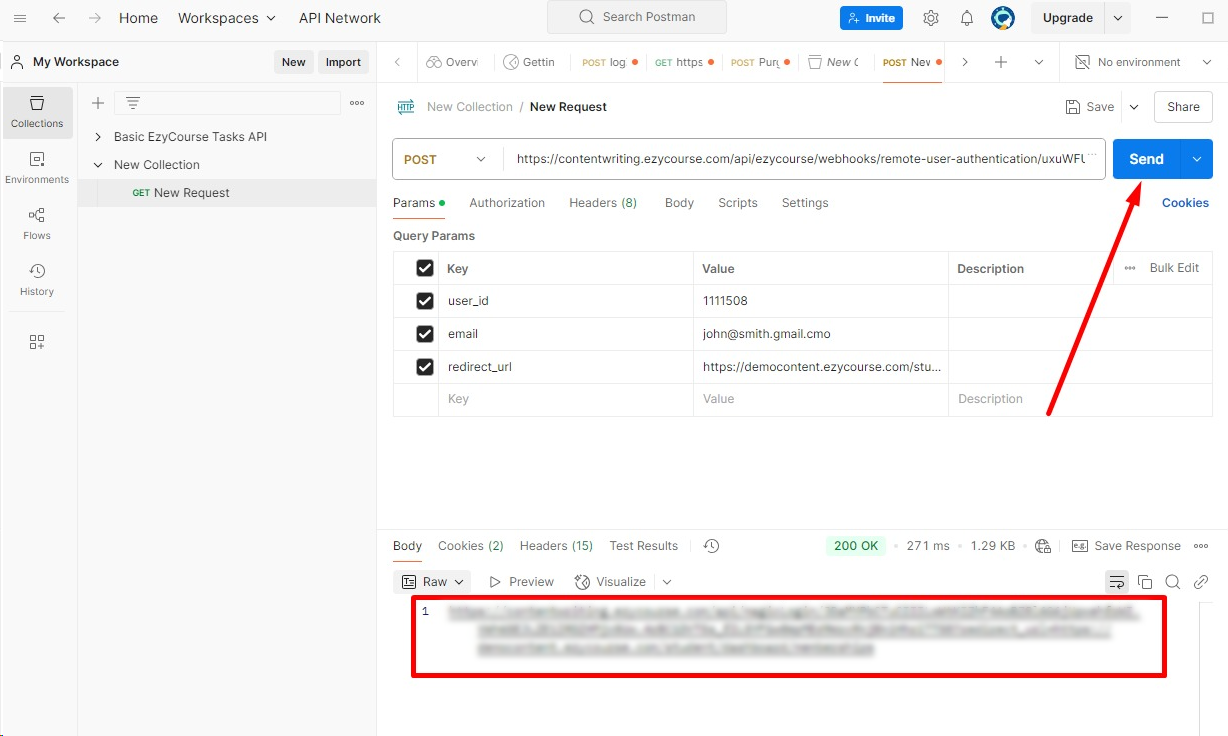
Task: Open the Cookies link
Action: point(1185,203)
